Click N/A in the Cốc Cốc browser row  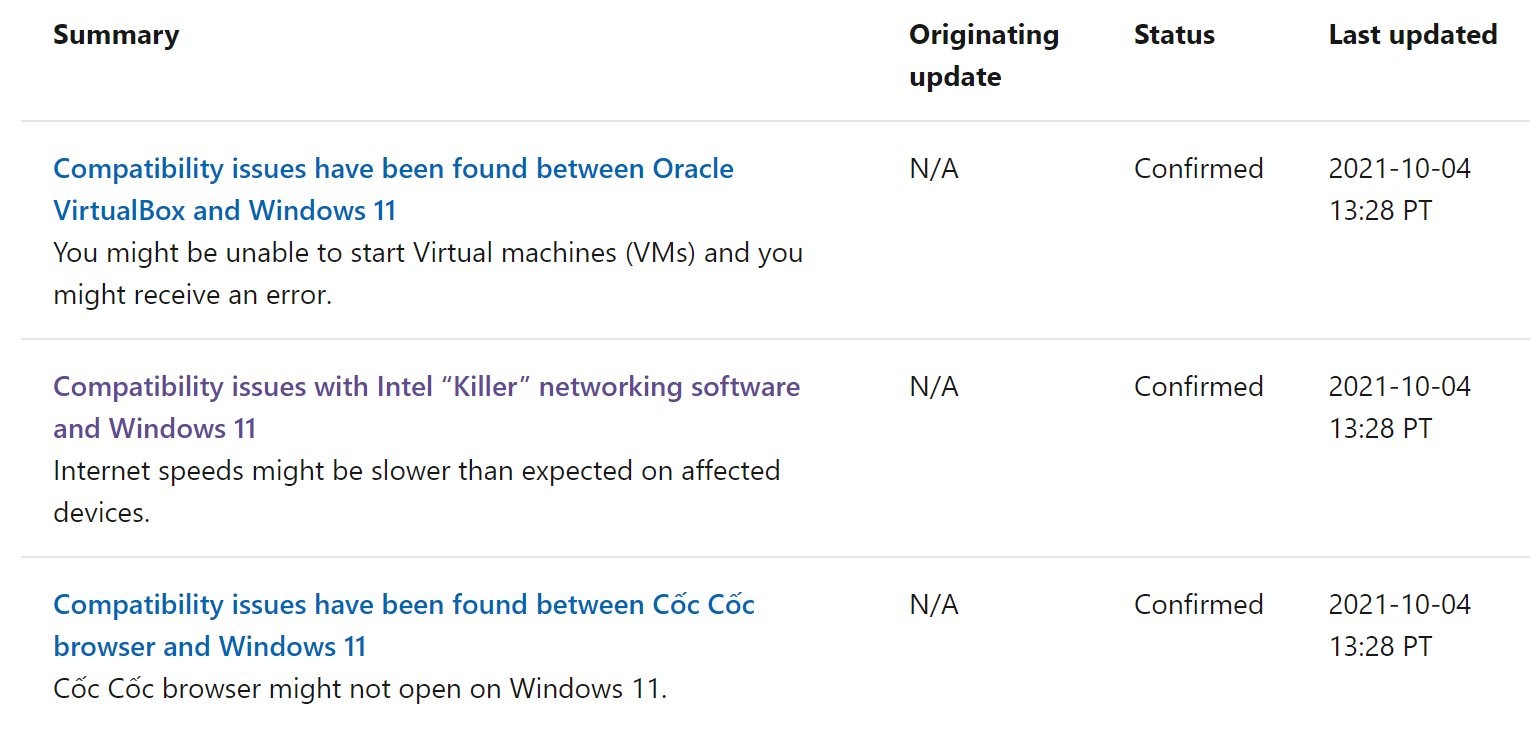click(933, 605)
